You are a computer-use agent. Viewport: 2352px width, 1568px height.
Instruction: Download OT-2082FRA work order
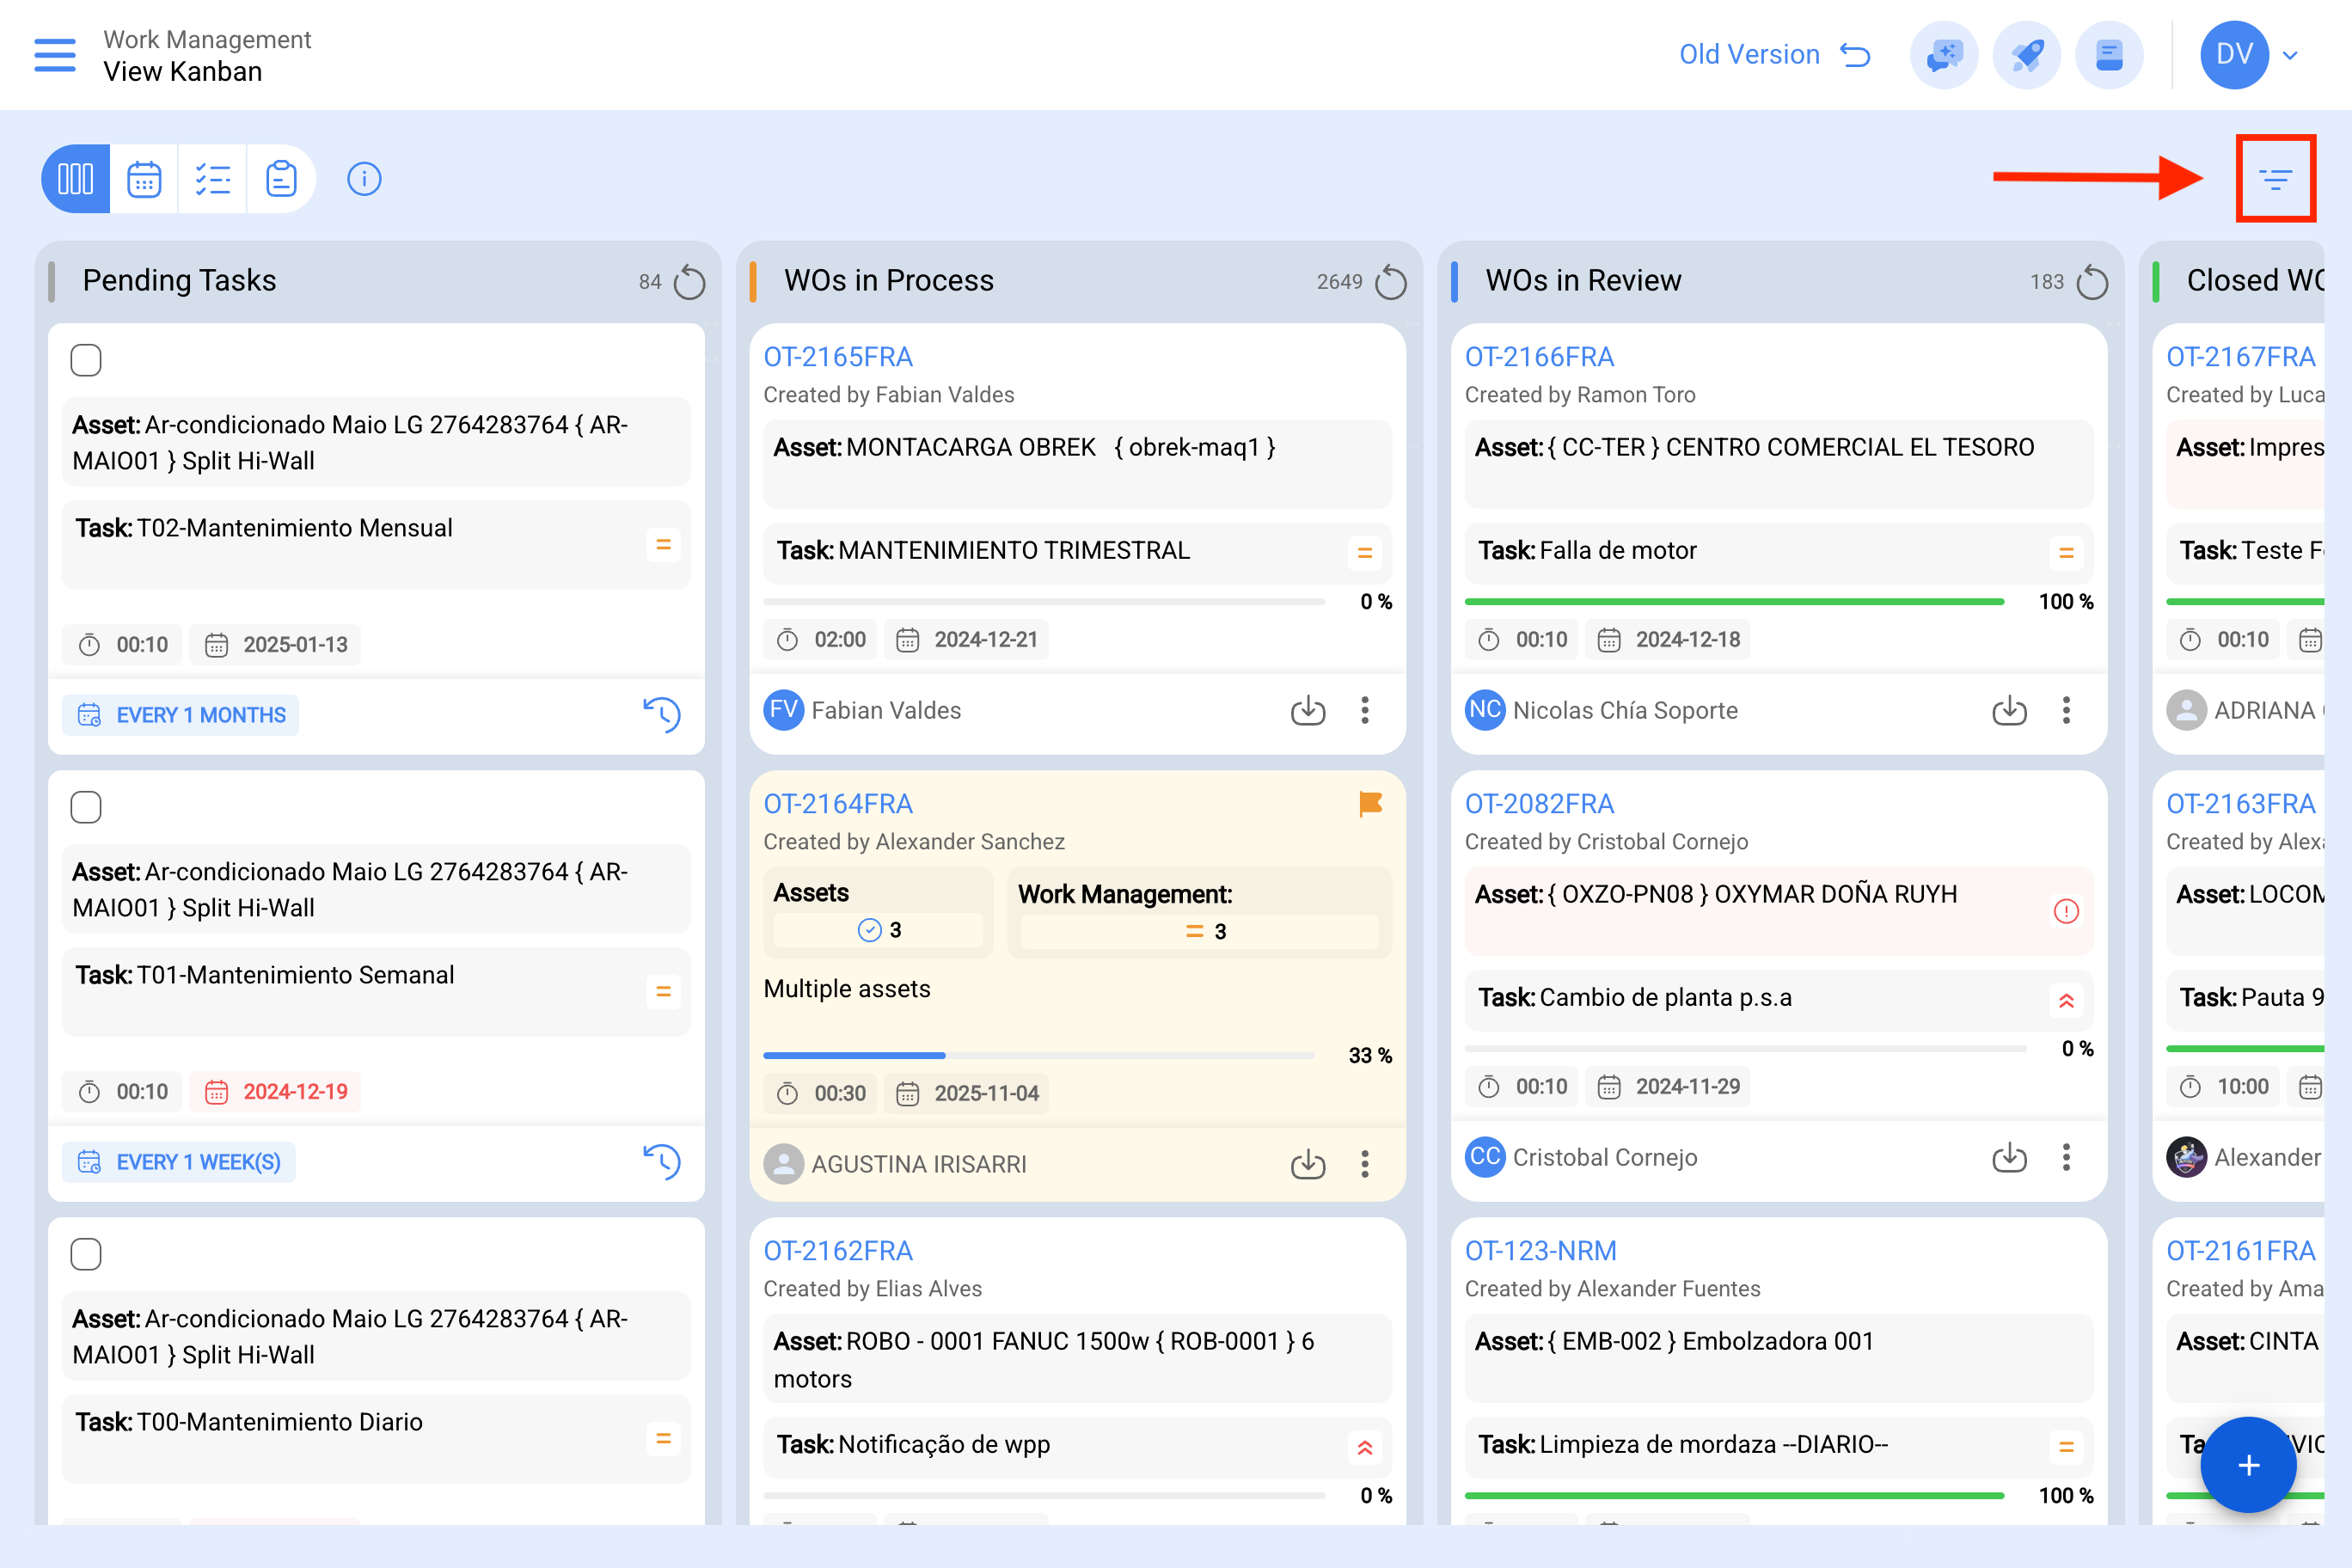(x=2010, y=1158)
